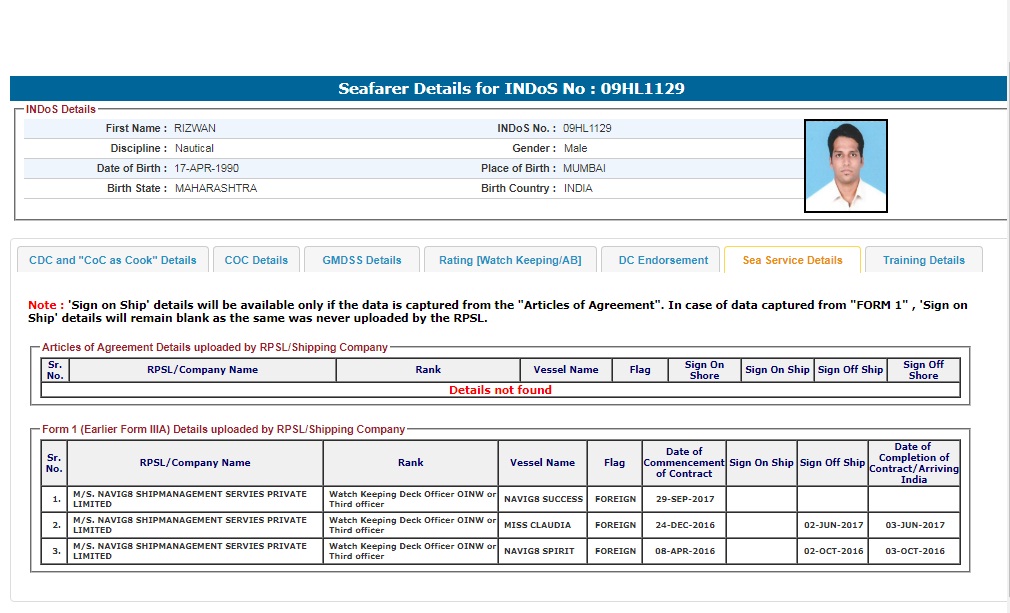Click the 29-SEP-2017 commencement date
This screenshot has width=1010, height=613.
[684, 499]
